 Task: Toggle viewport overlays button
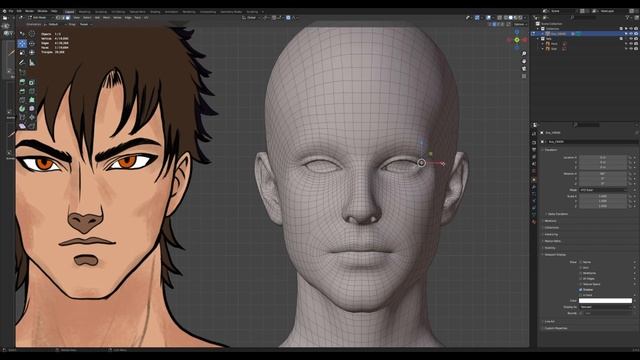(x=489, y=18)
